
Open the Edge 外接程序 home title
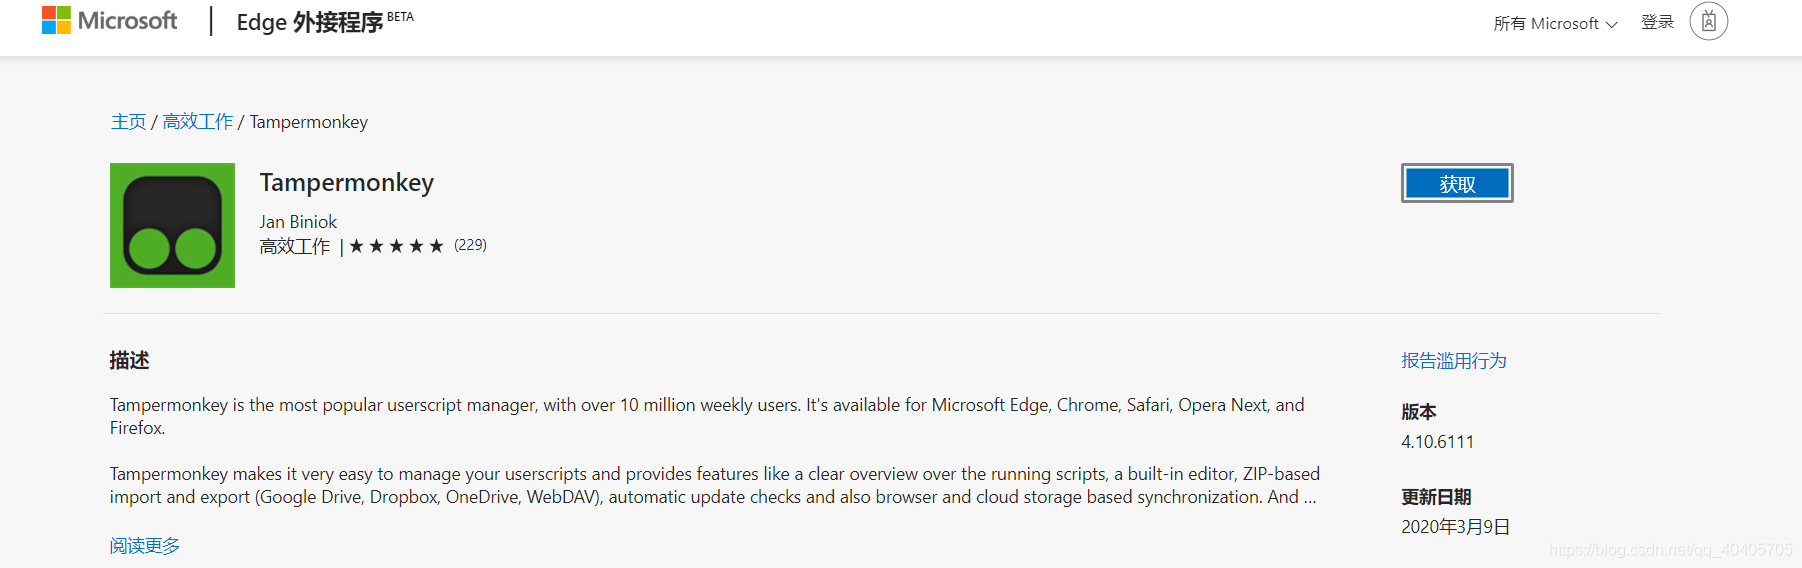click(324, 21)
